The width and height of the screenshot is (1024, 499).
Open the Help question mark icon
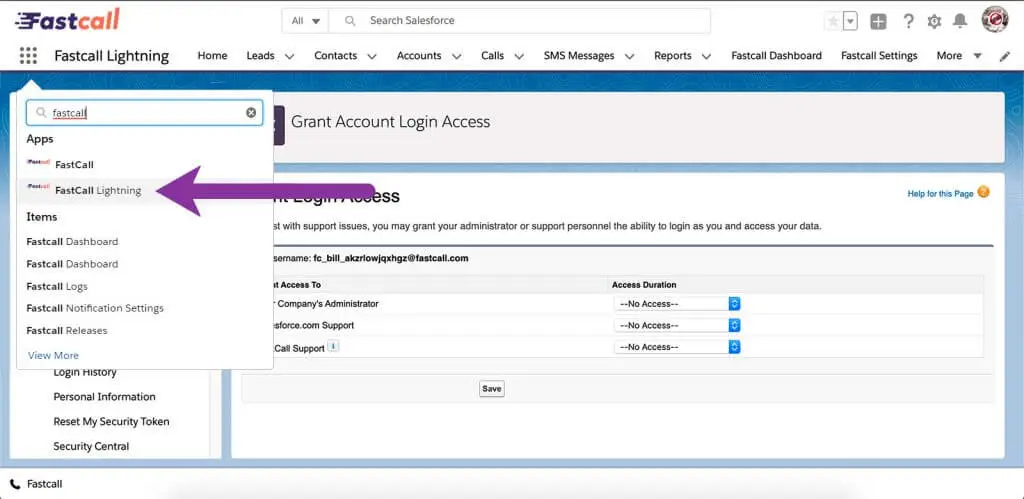pyautogui.click(x=908, y=21)
